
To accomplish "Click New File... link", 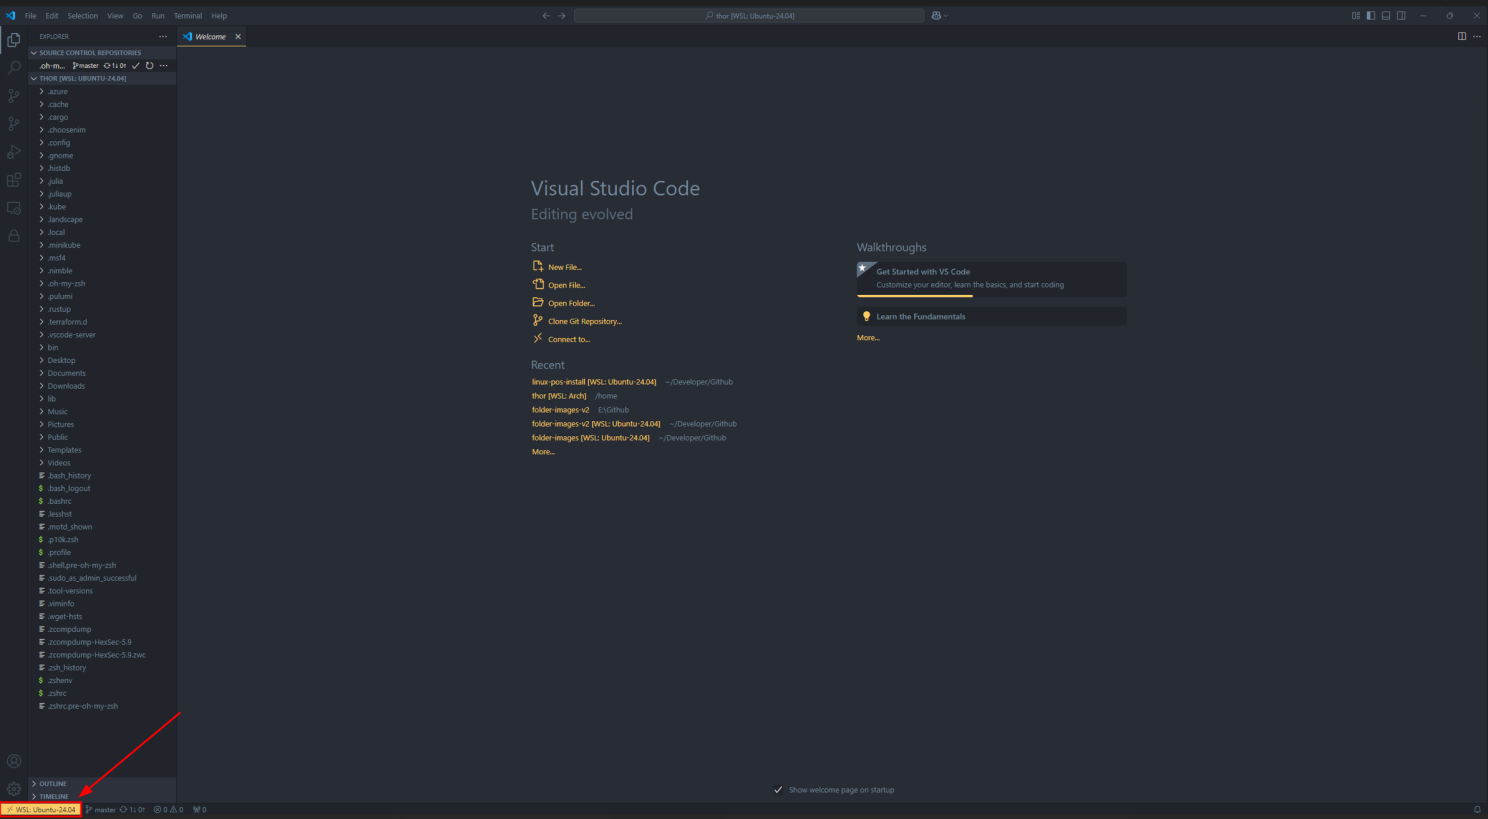I will pos(557,267).
